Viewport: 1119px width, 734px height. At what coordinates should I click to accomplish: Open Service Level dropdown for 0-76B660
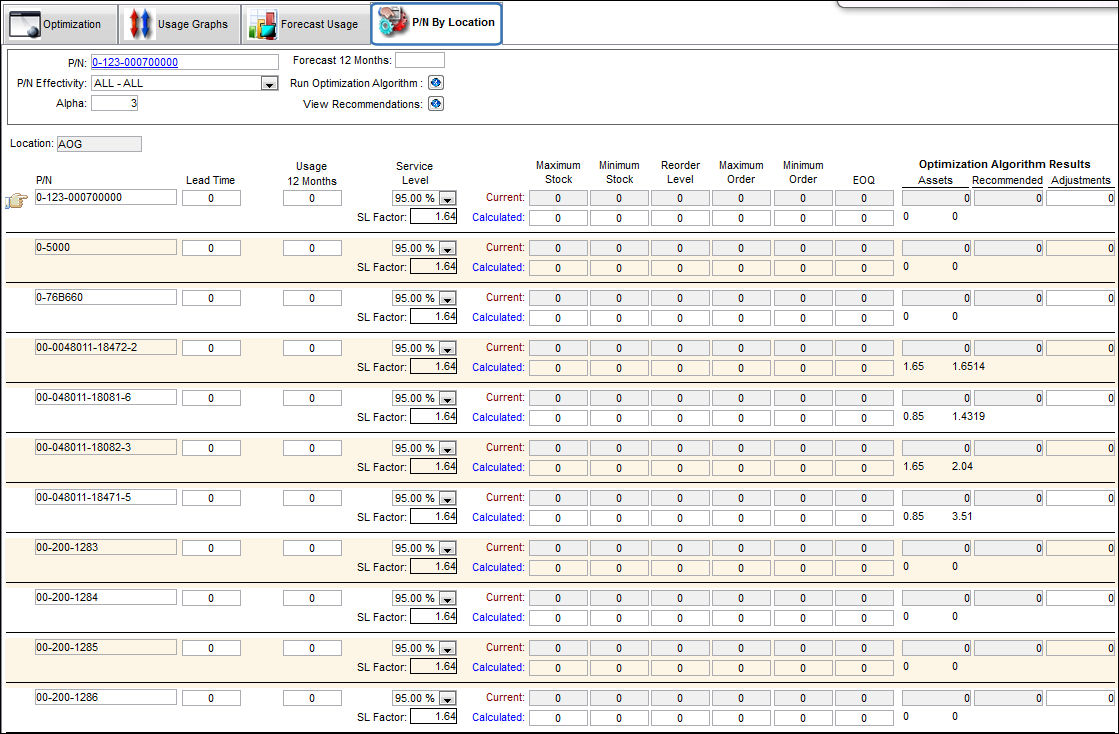click(x=447, y=298)
